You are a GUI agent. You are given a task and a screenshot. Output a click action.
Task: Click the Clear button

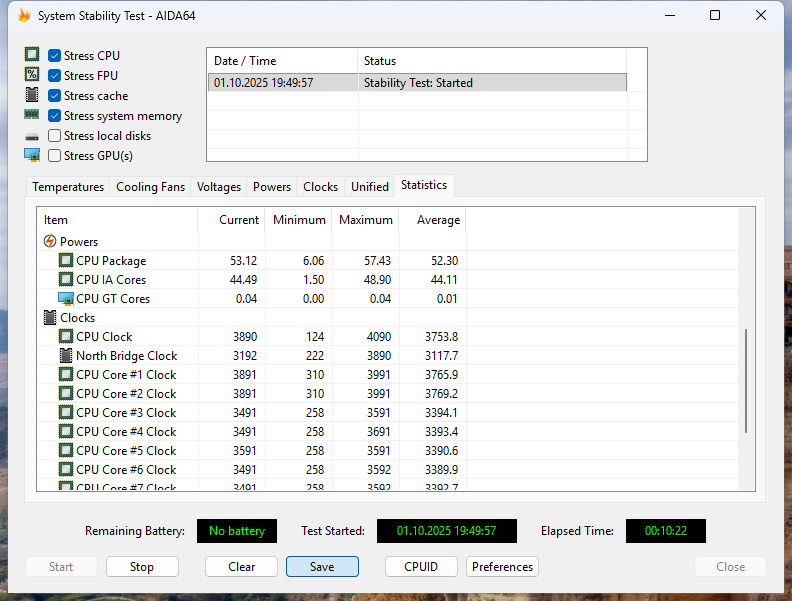241,567
